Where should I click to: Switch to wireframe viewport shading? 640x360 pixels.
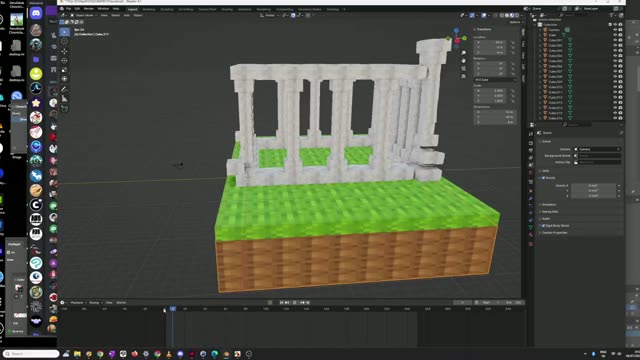point(502,15)
